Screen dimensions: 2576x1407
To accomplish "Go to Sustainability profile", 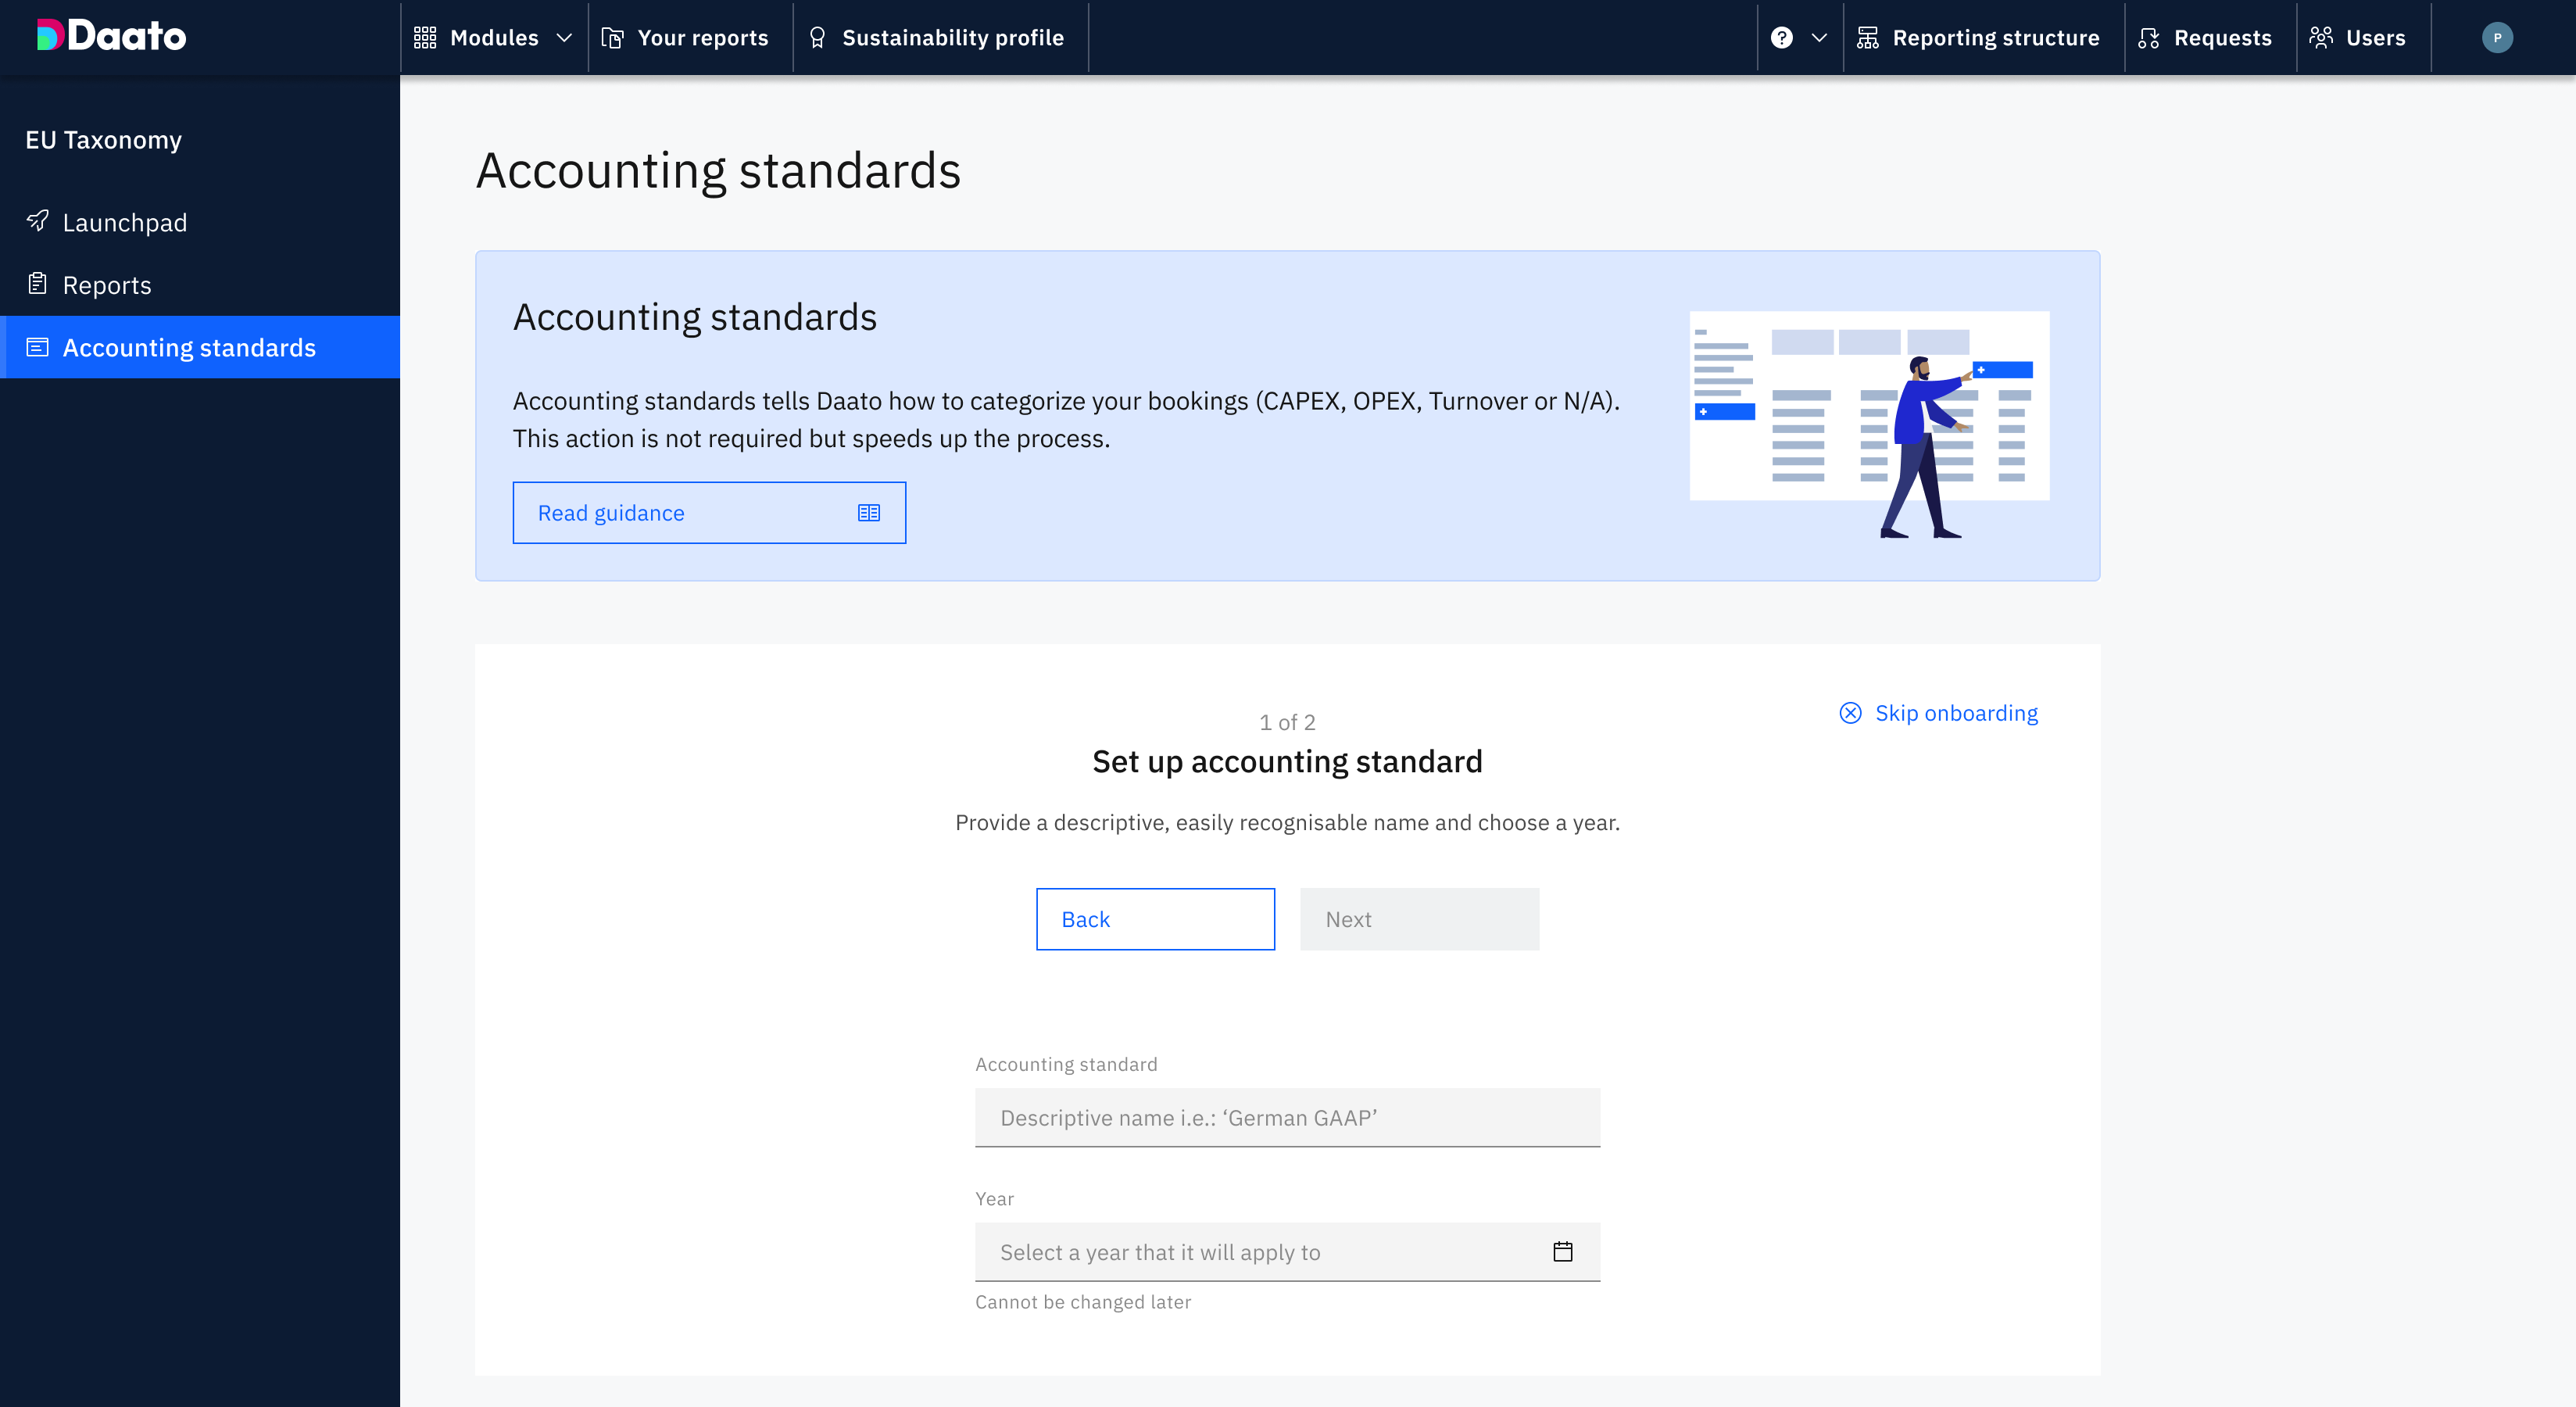I will coord(938,38).
